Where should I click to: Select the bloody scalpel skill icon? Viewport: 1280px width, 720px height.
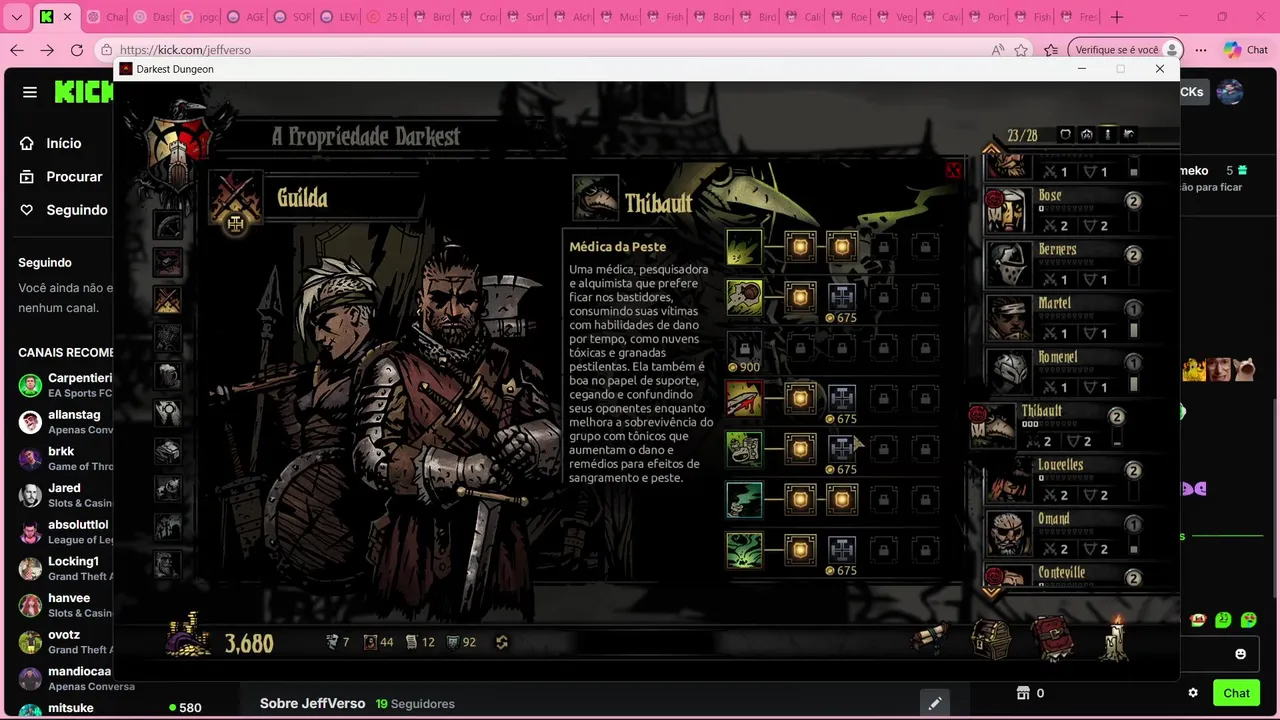tap(744, 399)
